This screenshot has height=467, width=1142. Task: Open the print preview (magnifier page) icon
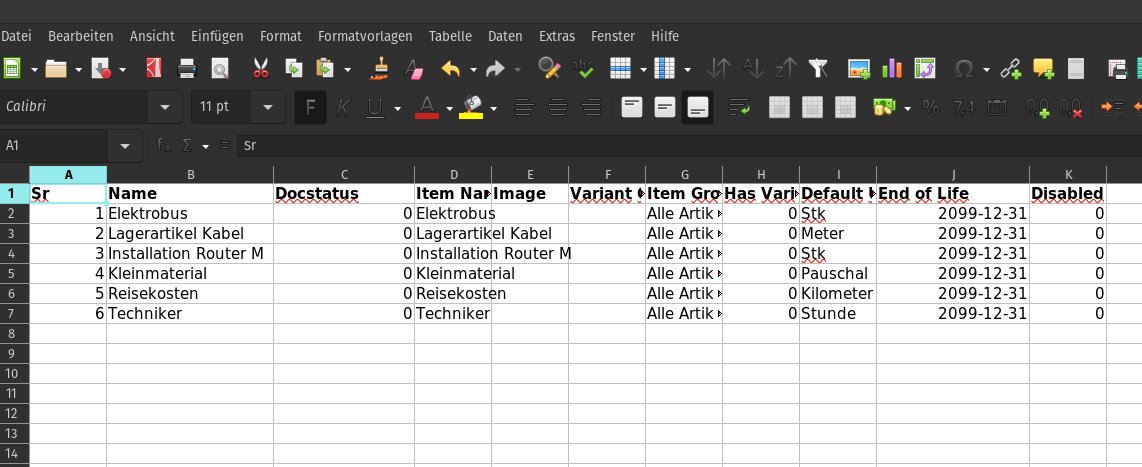click(x=219, y=69)
